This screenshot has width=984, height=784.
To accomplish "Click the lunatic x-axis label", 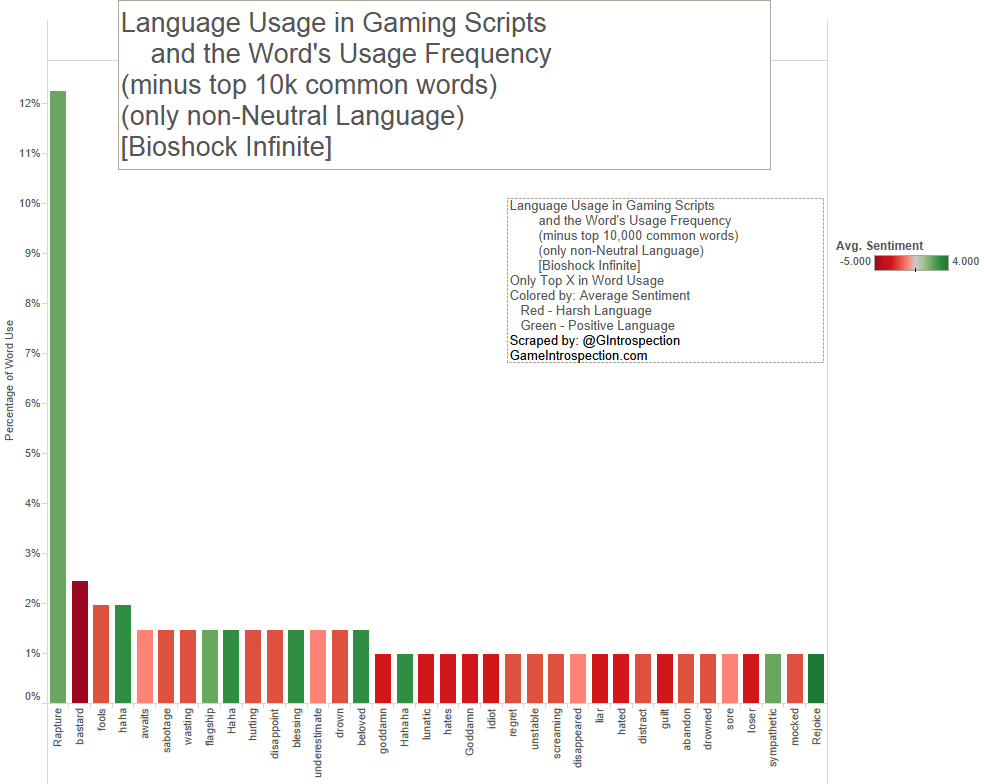I will (426, 727).
